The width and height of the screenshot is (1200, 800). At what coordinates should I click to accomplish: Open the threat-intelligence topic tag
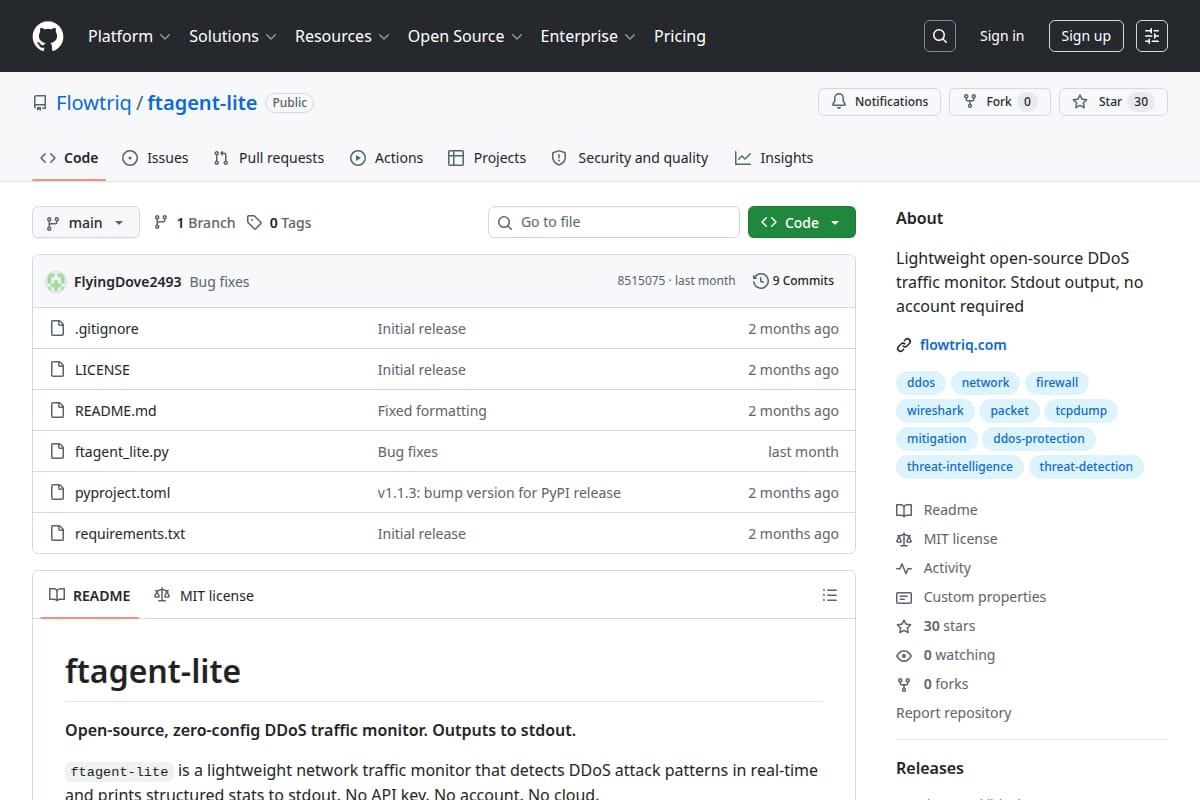point(959,467)
